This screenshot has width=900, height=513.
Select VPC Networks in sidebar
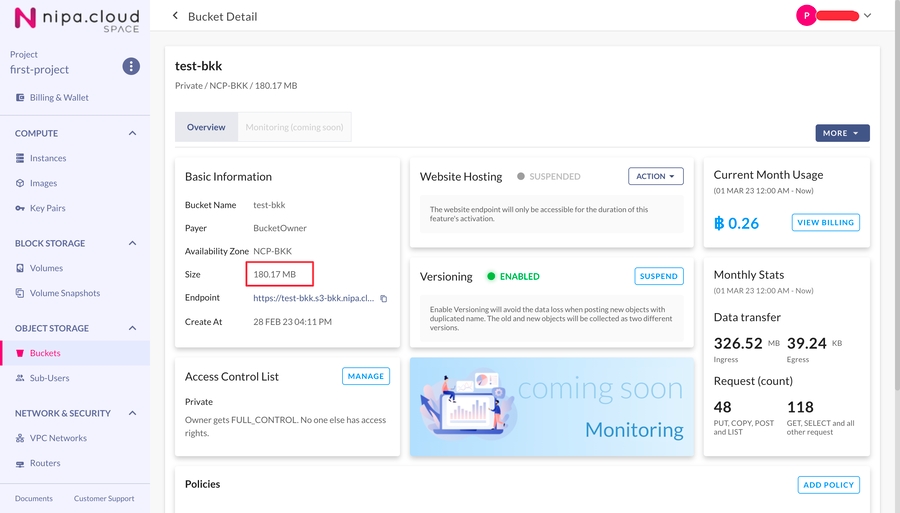tap(58, 438)
